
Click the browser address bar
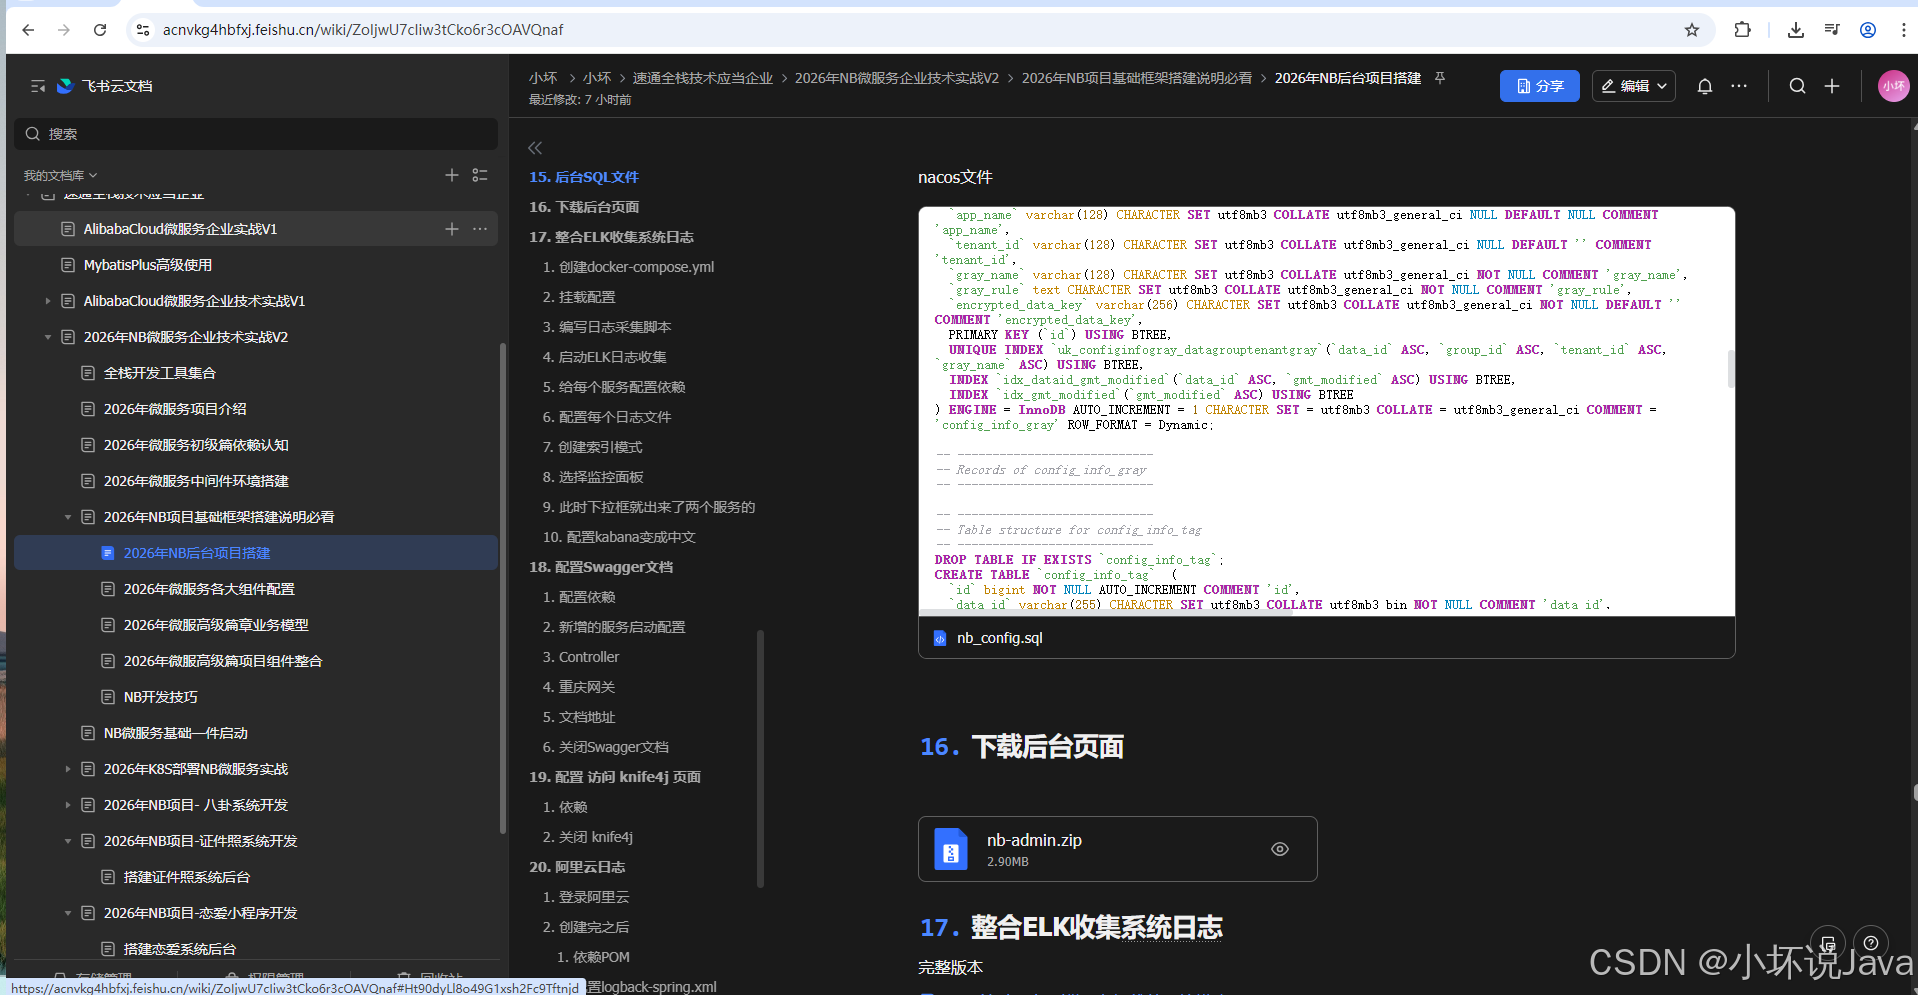click(400, 30)
